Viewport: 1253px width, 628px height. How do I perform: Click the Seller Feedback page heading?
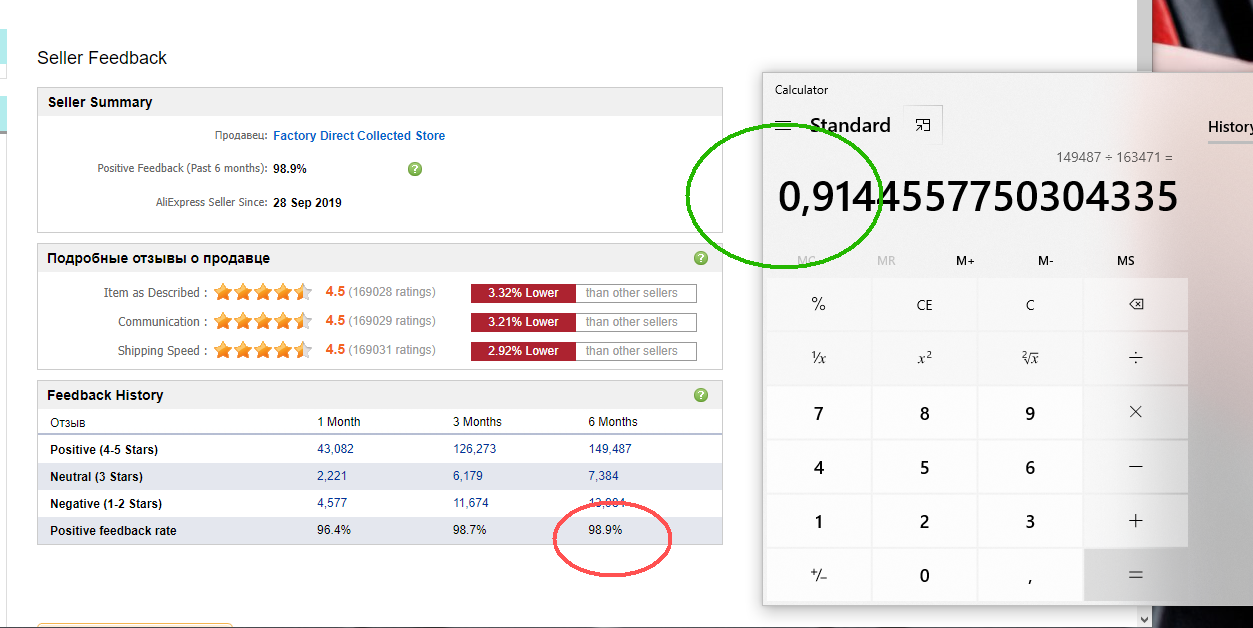tap(102, 58)
